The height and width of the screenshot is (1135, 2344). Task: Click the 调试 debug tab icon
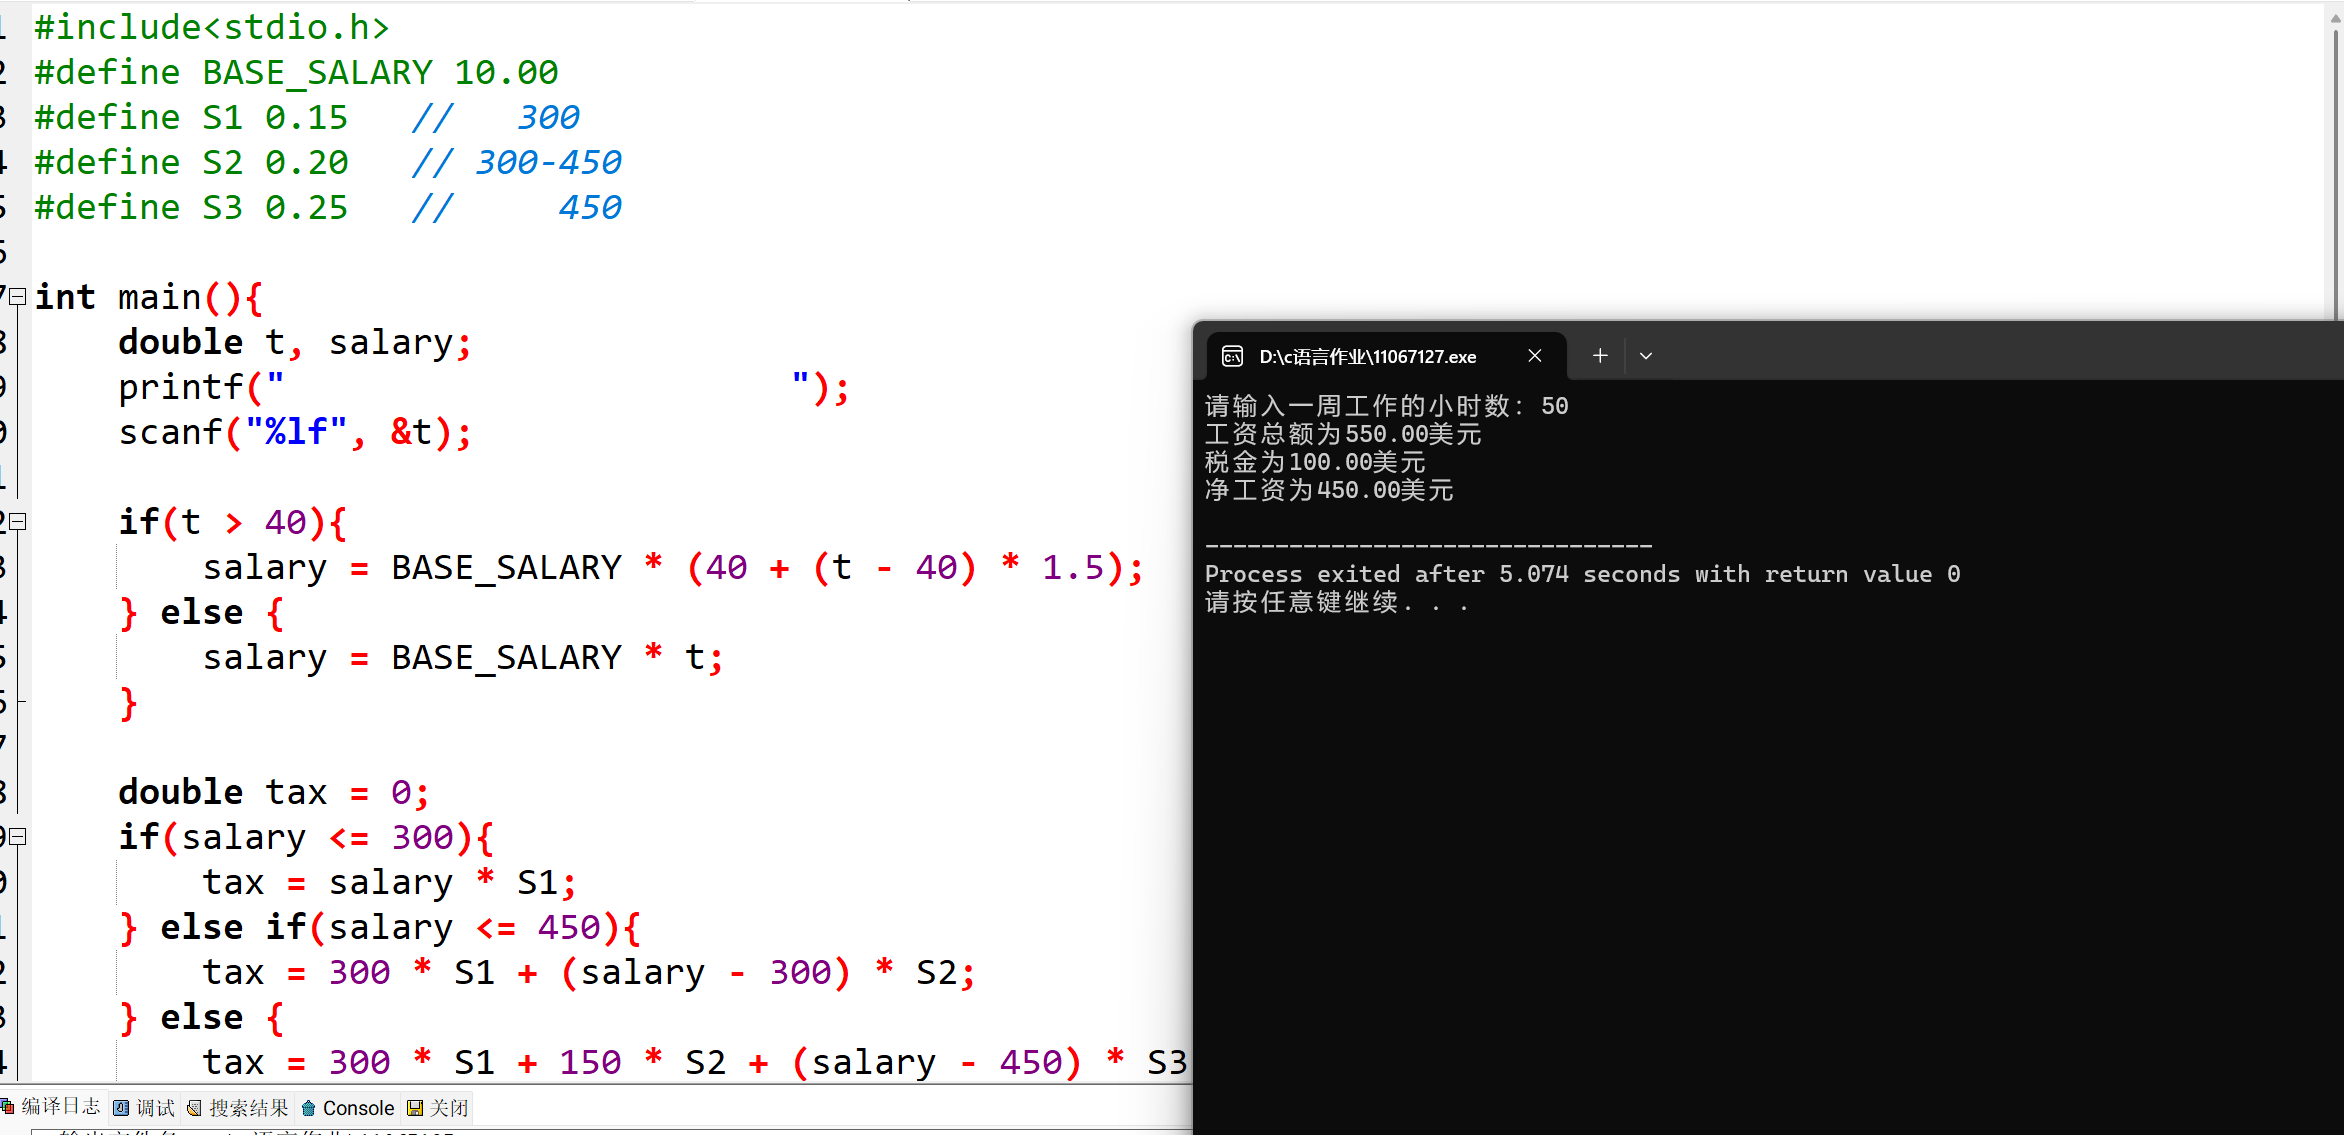coord(121,1108)
